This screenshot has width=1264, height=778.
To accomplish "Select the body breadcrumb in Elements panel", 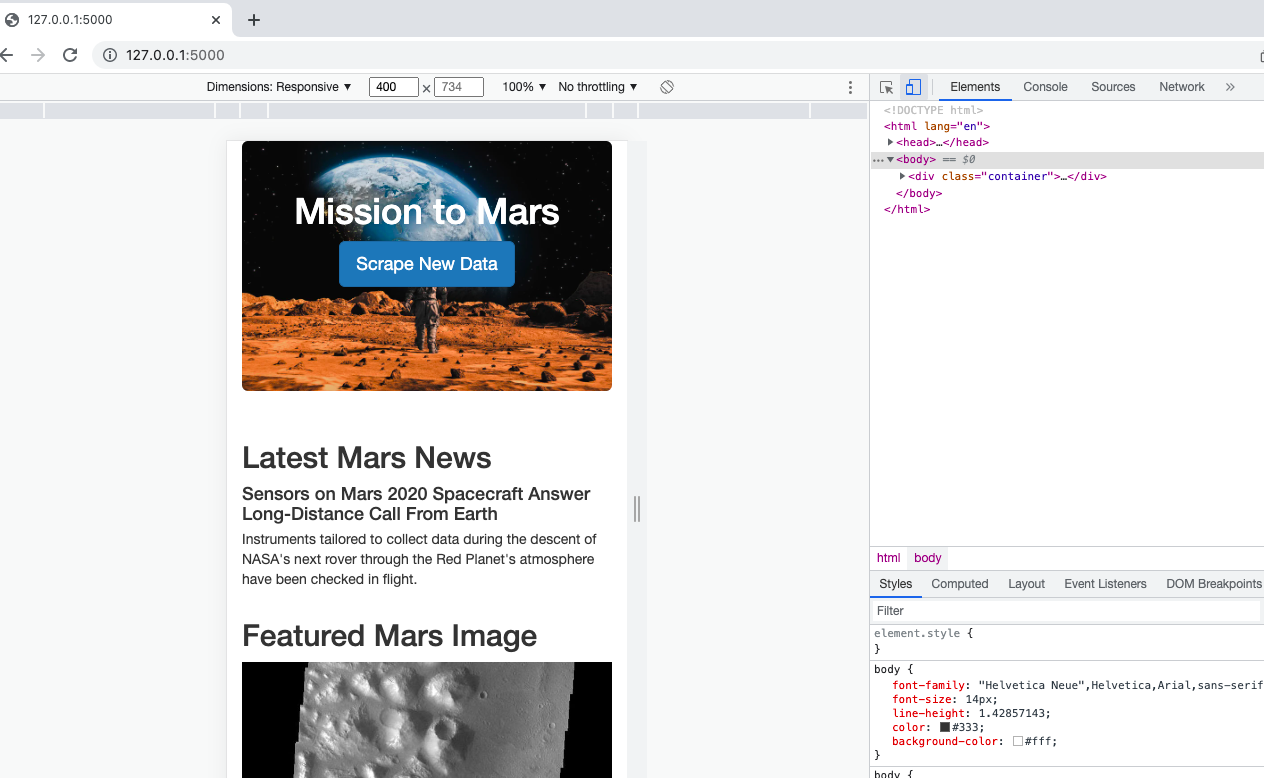I will click(927, 558).
